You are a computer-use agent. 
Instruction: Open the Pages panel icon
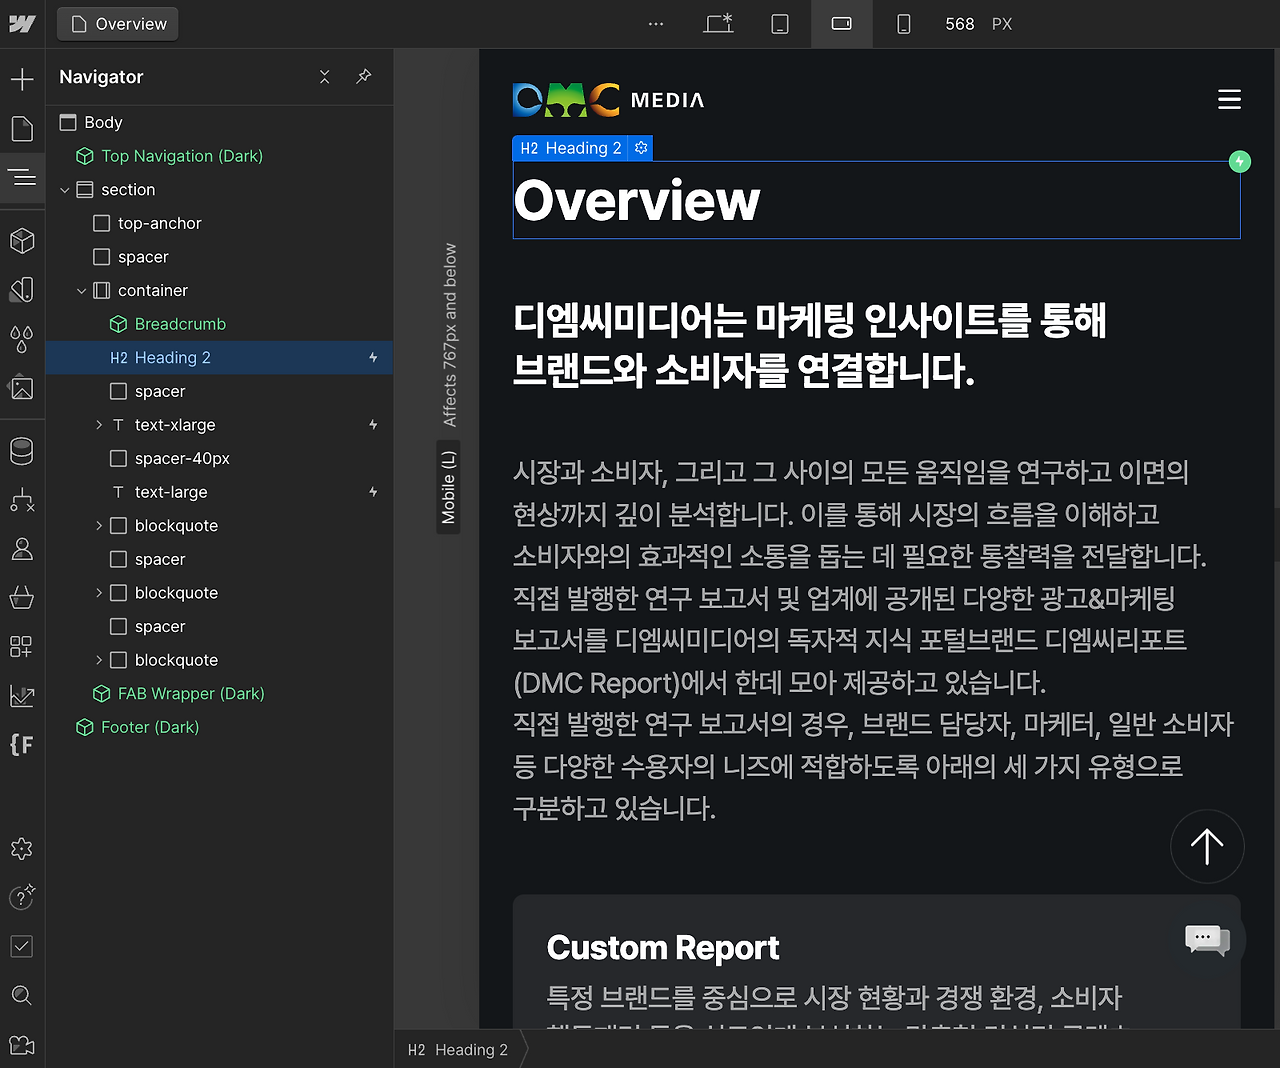pos(22,128)
